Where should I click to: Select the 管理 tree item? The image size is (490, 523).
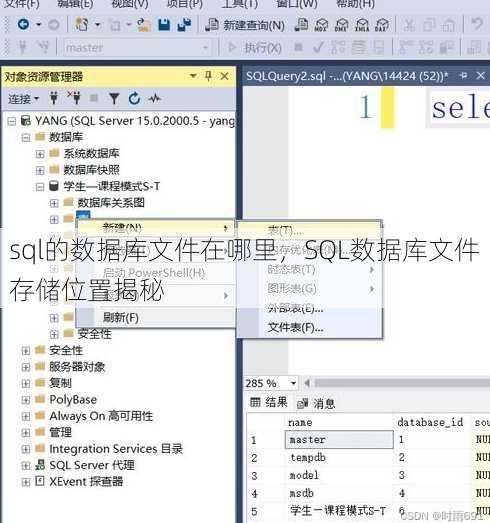click(60, 432)
